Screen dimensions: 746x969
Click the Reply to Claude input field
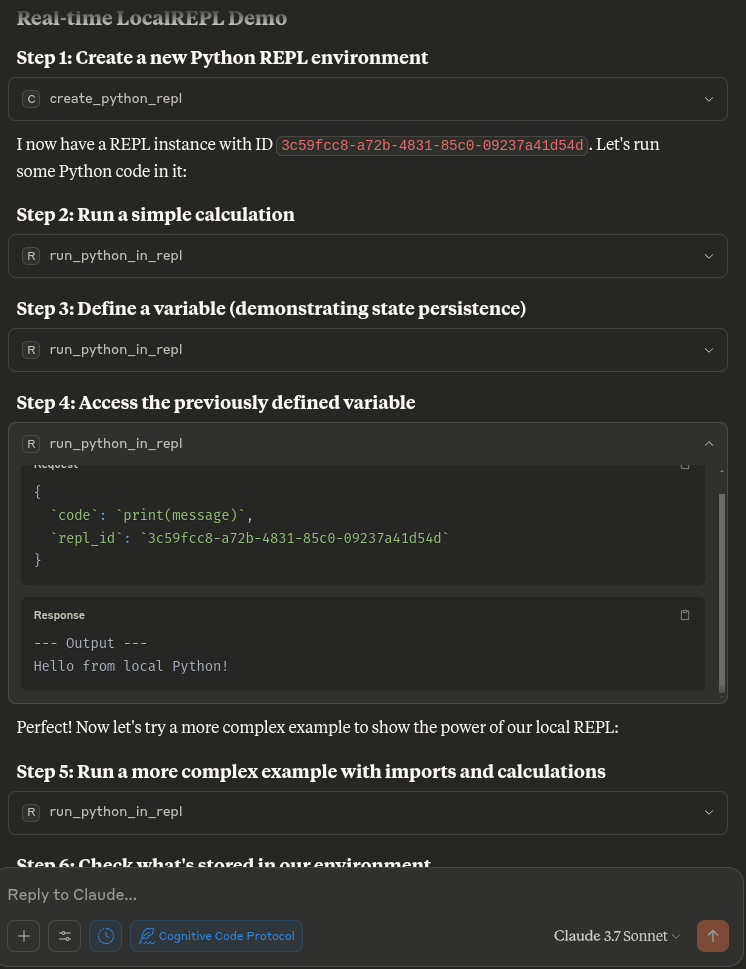click(300, 894)
